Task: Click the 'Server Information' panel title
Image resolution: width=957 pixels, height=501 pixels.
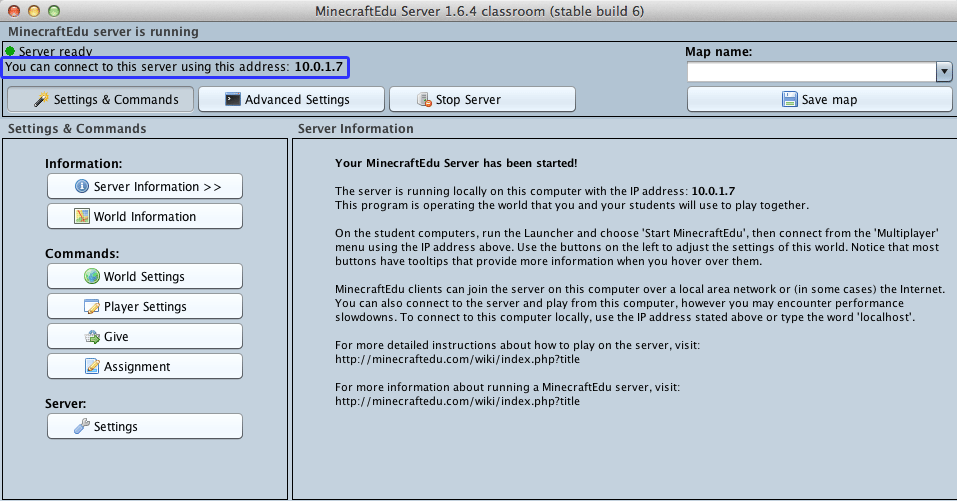Action: 355,129
